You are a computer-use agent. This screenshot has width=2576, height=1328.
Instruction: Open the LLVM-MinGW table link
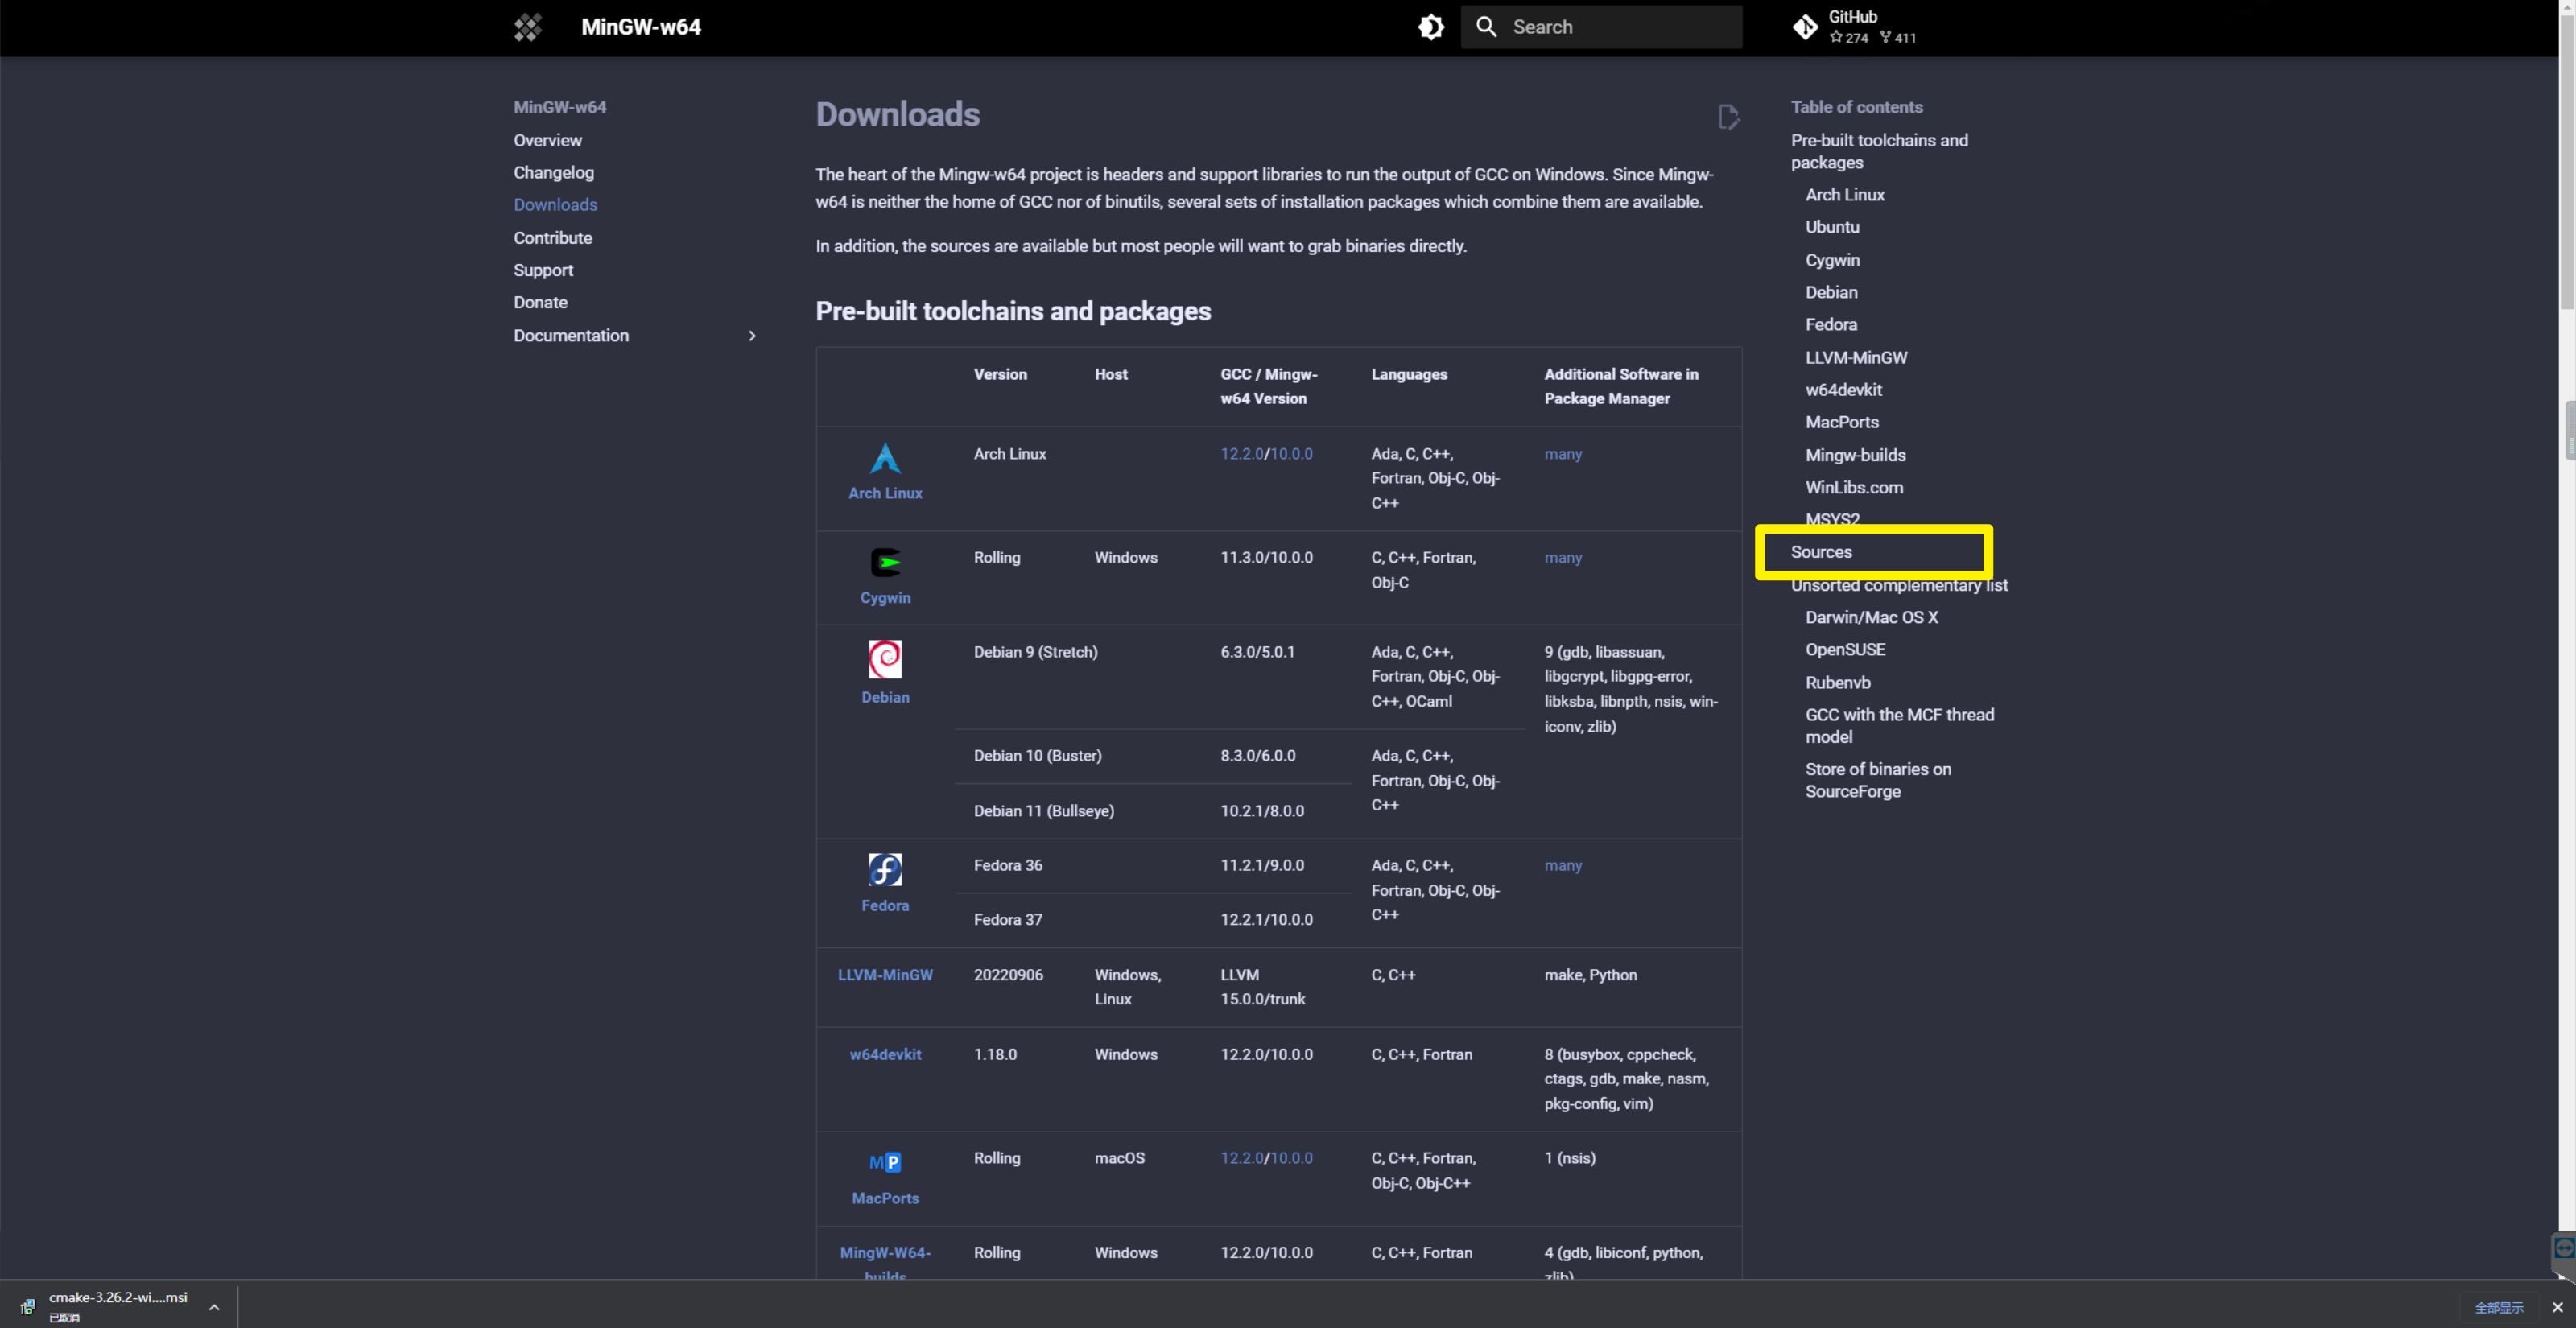(x=884, y=974)
